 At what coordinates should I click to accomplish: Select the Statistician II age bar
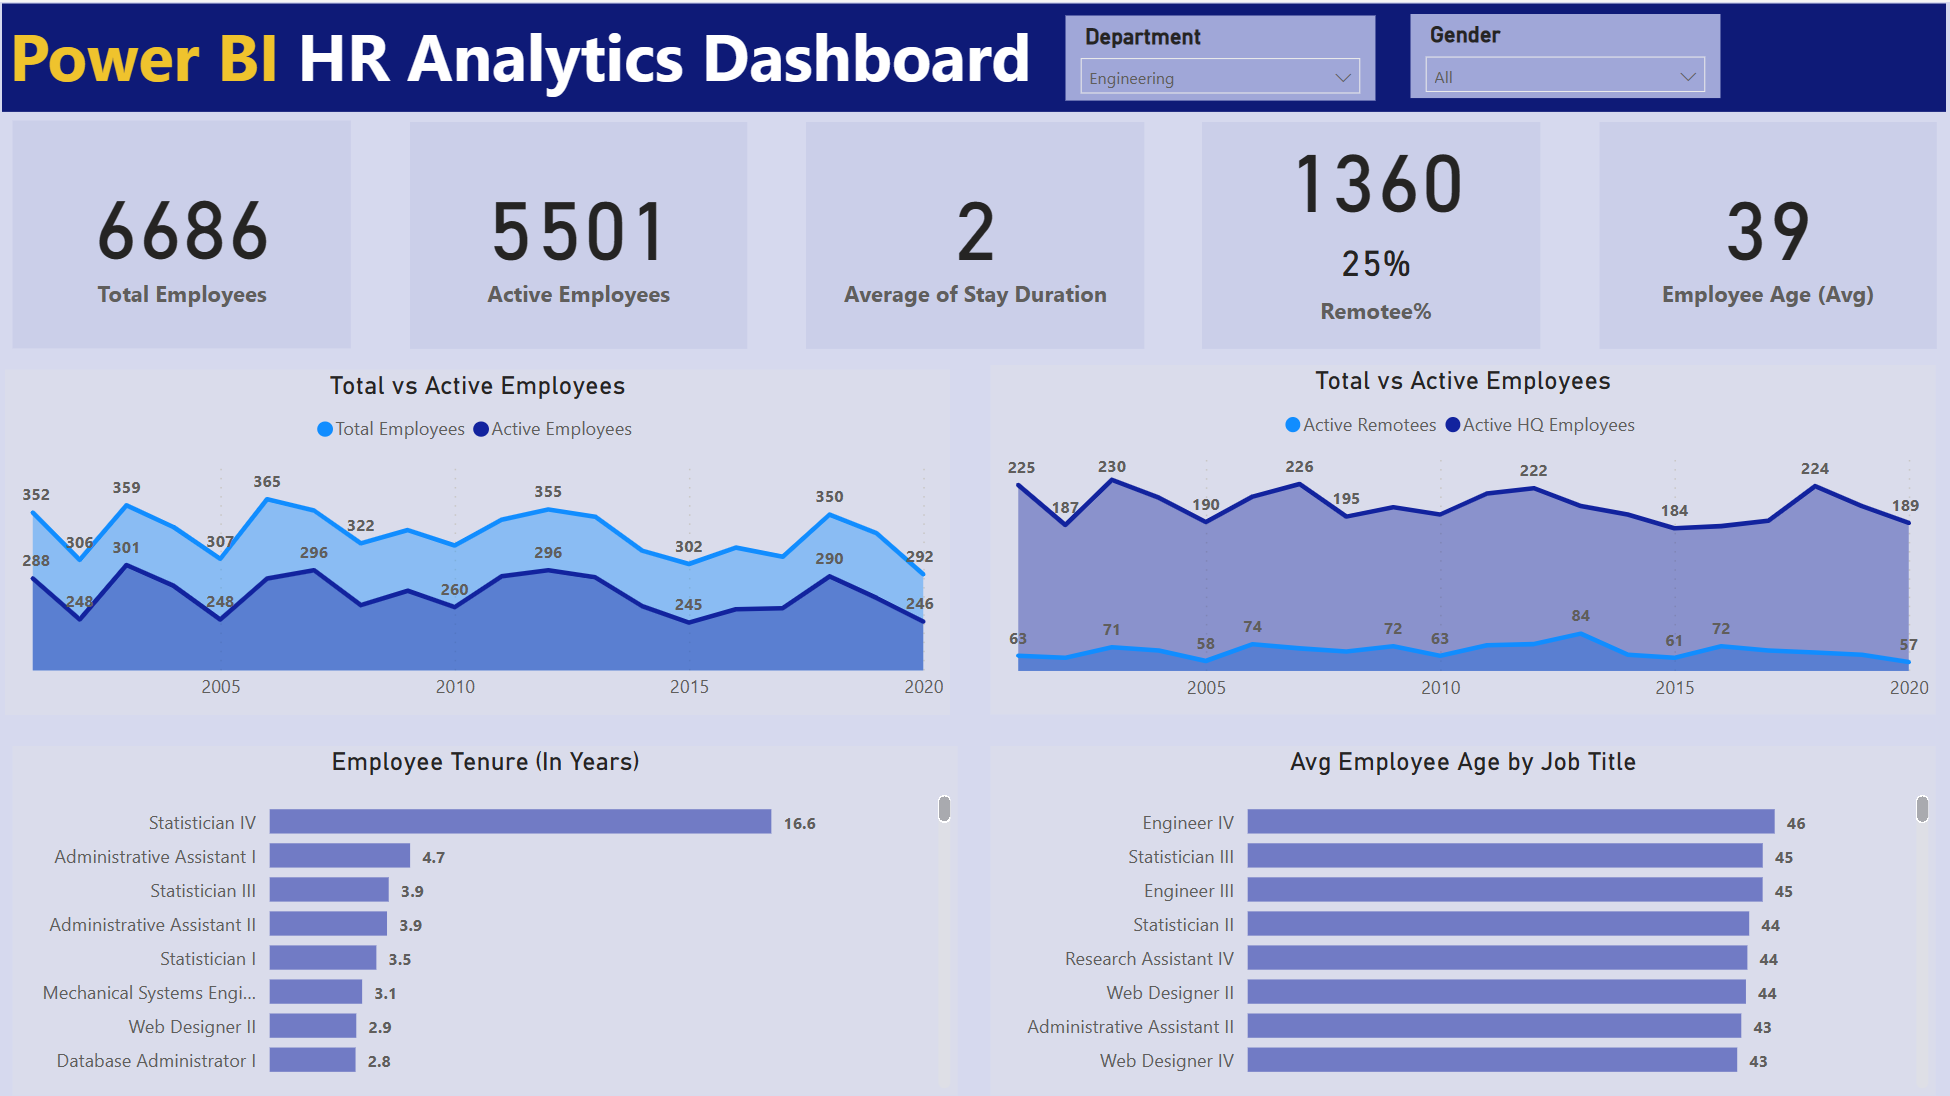(x=1498, y=924)
